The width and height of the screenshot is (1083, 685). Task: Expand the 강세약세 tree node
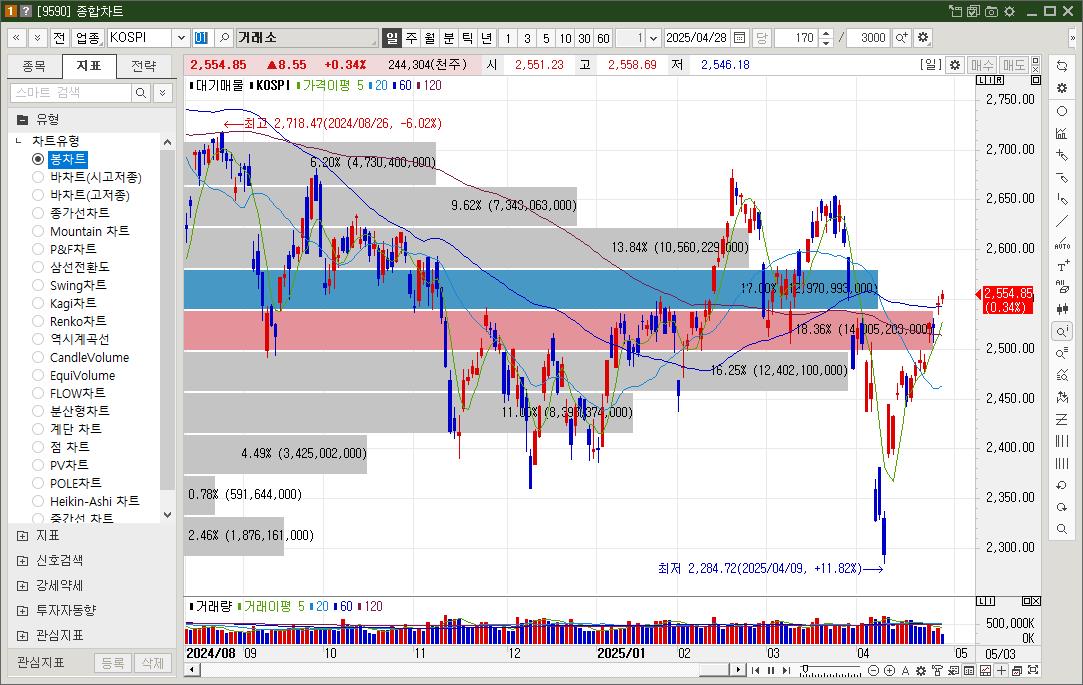click(22, 586)
